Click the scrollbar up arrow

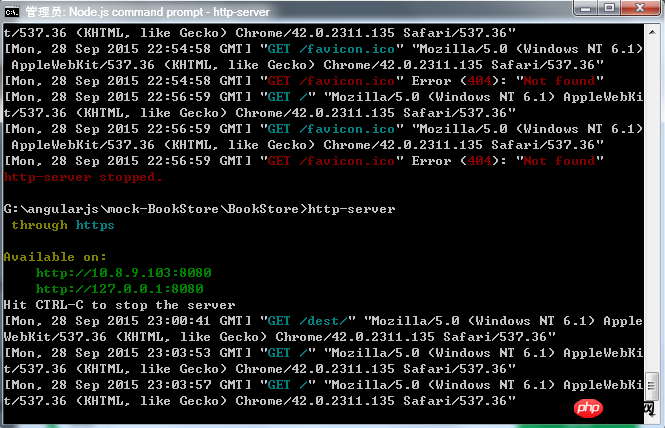click(652, 32)
